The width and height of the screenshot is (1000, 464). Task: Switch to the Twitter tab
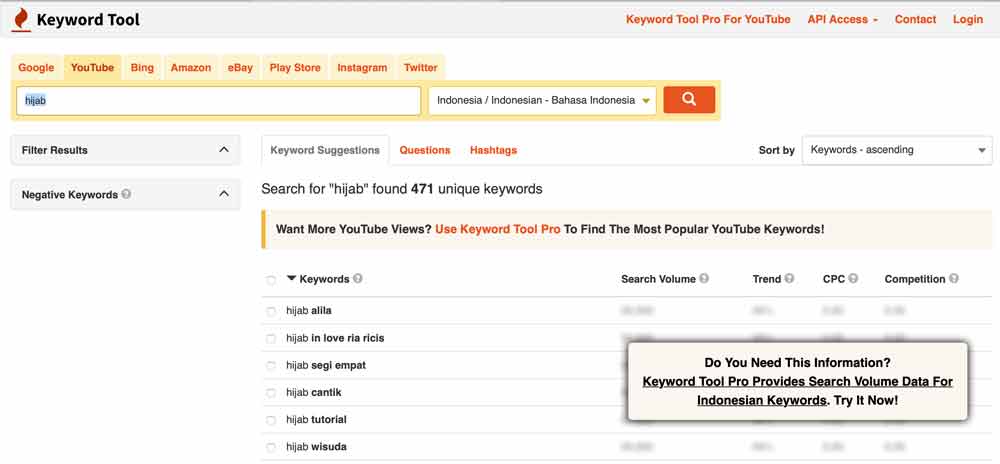tap(420, 68)
